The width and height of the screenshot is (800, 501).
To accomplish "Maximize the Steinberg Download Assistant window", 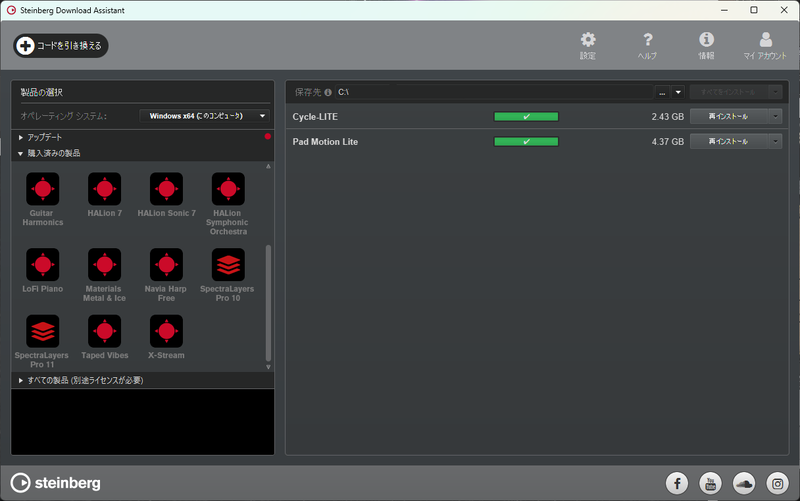I will (x=754, y=10).
